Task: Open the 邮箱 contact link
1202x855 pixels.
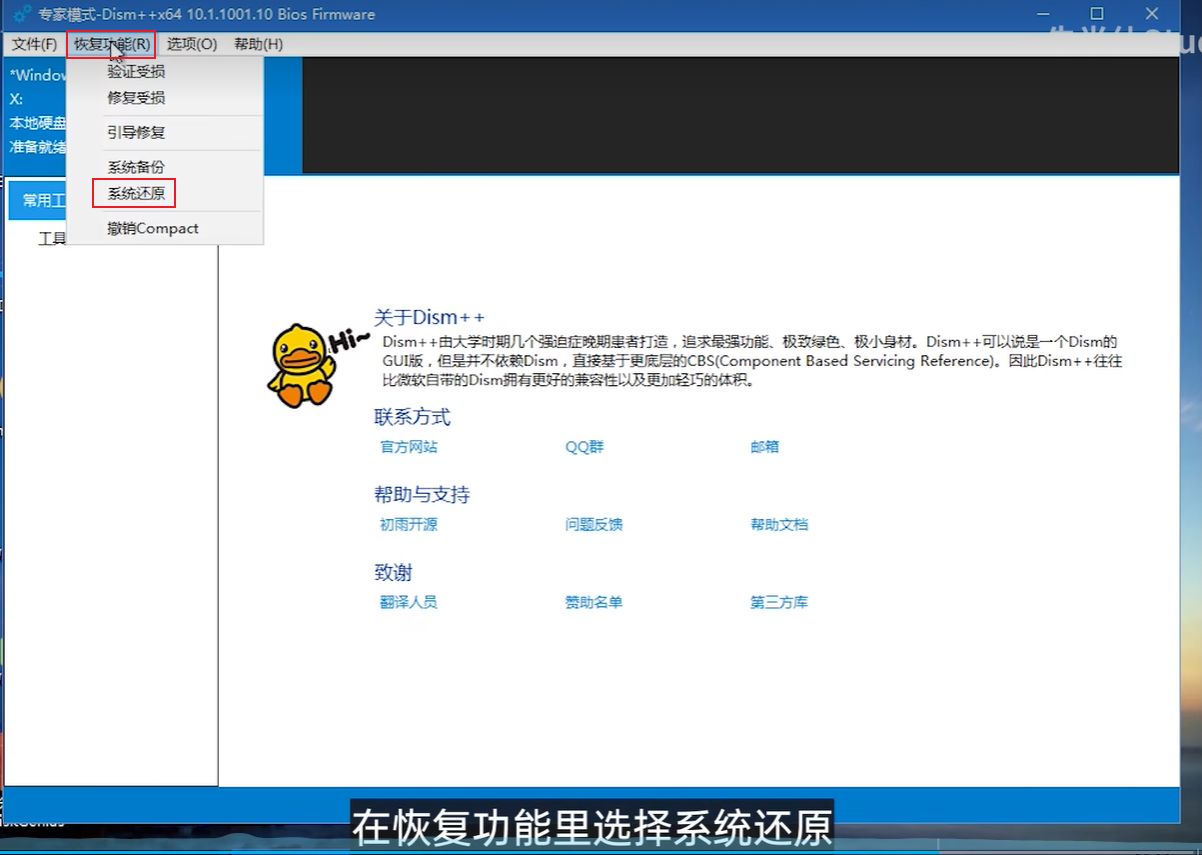Action: pyautogui.click(x=764, y=447)
